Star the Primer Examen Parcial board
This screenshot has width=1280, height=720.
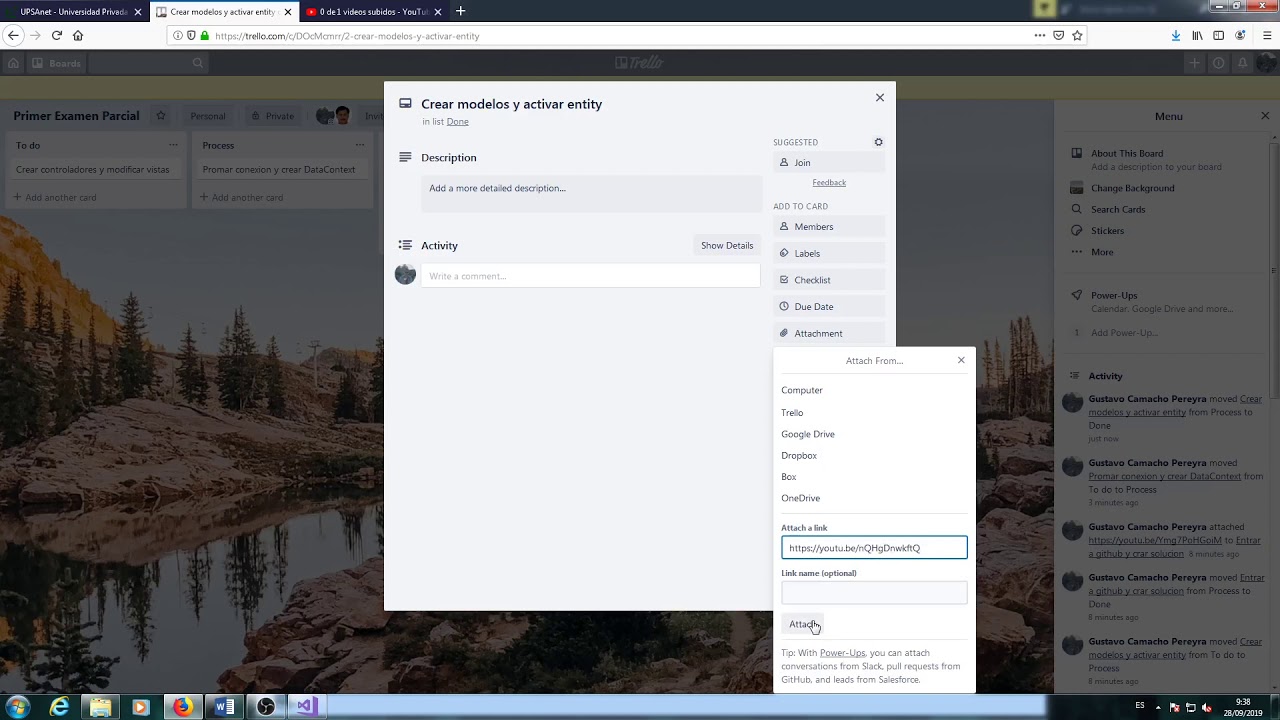(160, 116)
